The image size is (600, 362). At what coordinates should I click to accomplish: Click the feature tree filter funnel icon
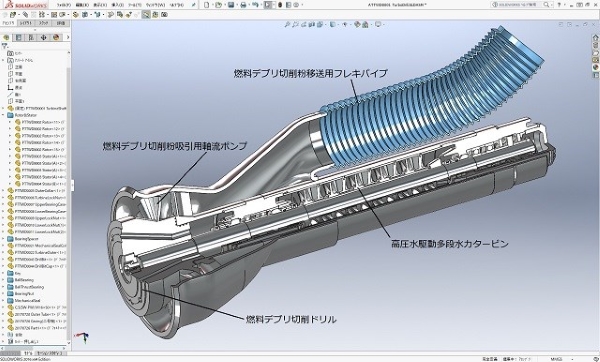tap(4, 46)
